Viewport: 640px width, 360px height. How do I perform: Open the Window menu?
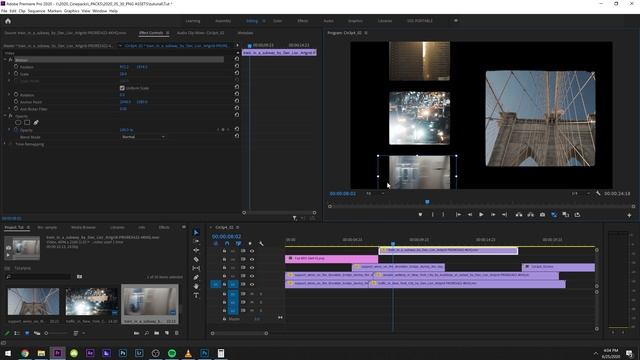pyautogui.click(x=100, y=11)
